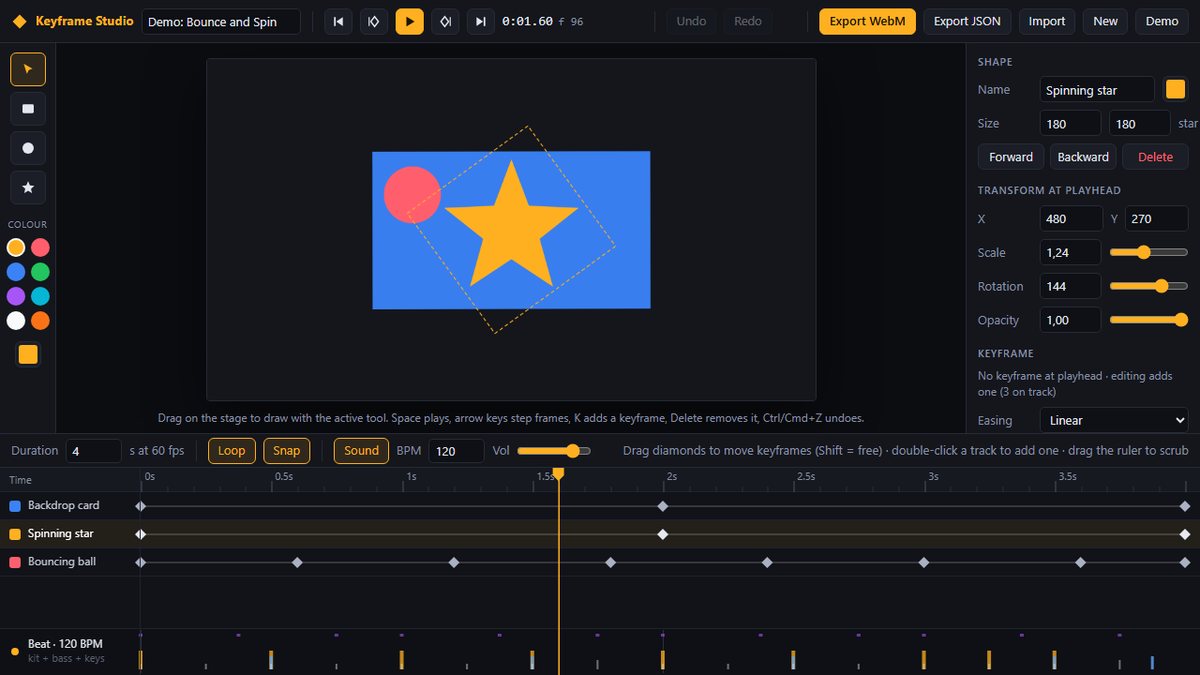
Task: Go to next keyframe
Action: tap(446, 21)
